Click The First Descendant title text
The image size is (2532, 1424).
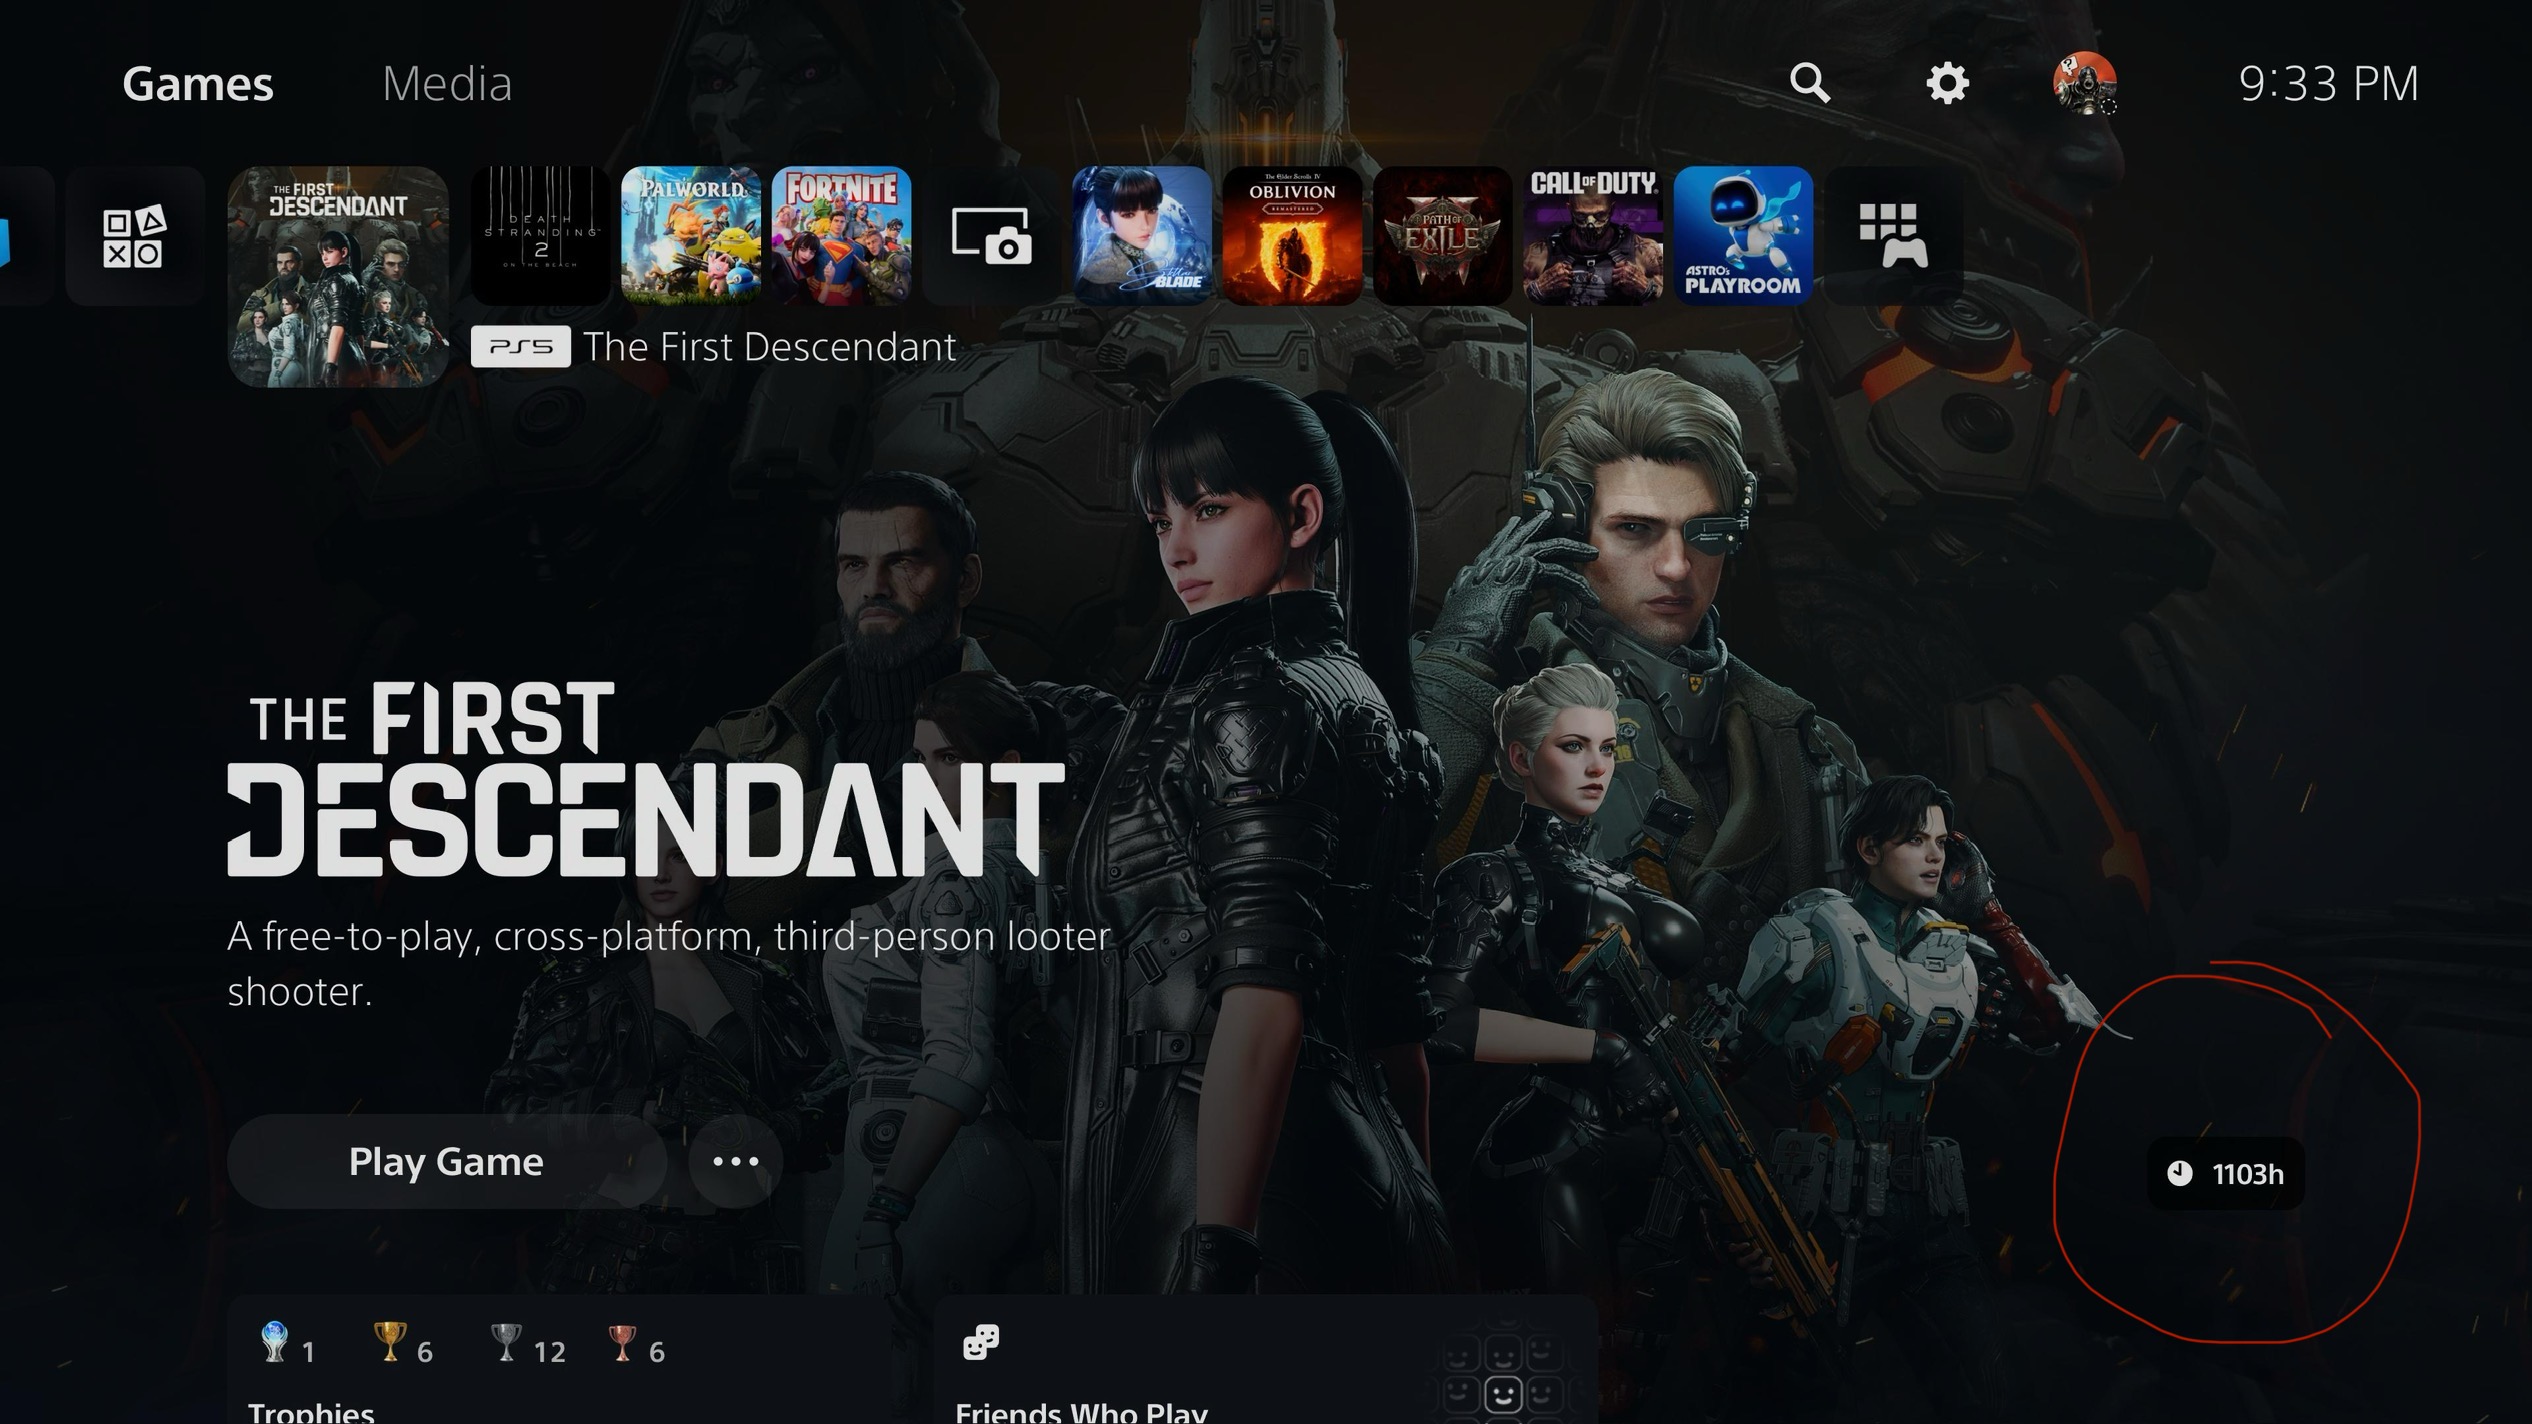pyautogui.click(x=769, y=347)
